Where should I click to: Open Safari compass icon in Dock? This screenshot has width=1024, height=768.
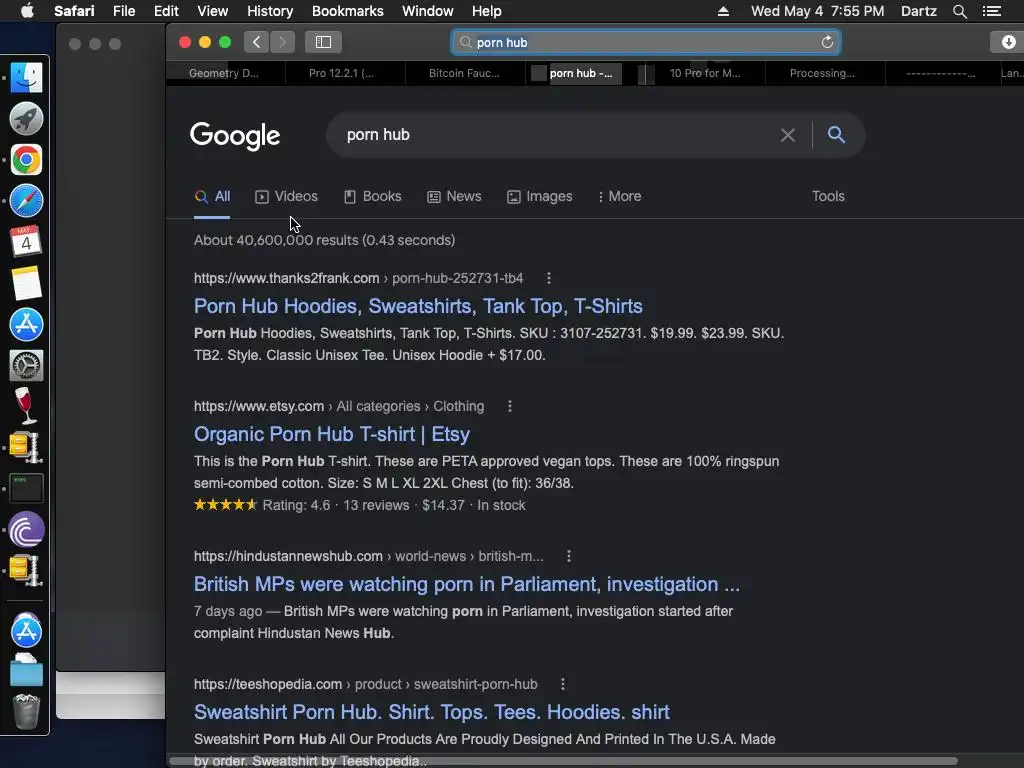[26, 201]
